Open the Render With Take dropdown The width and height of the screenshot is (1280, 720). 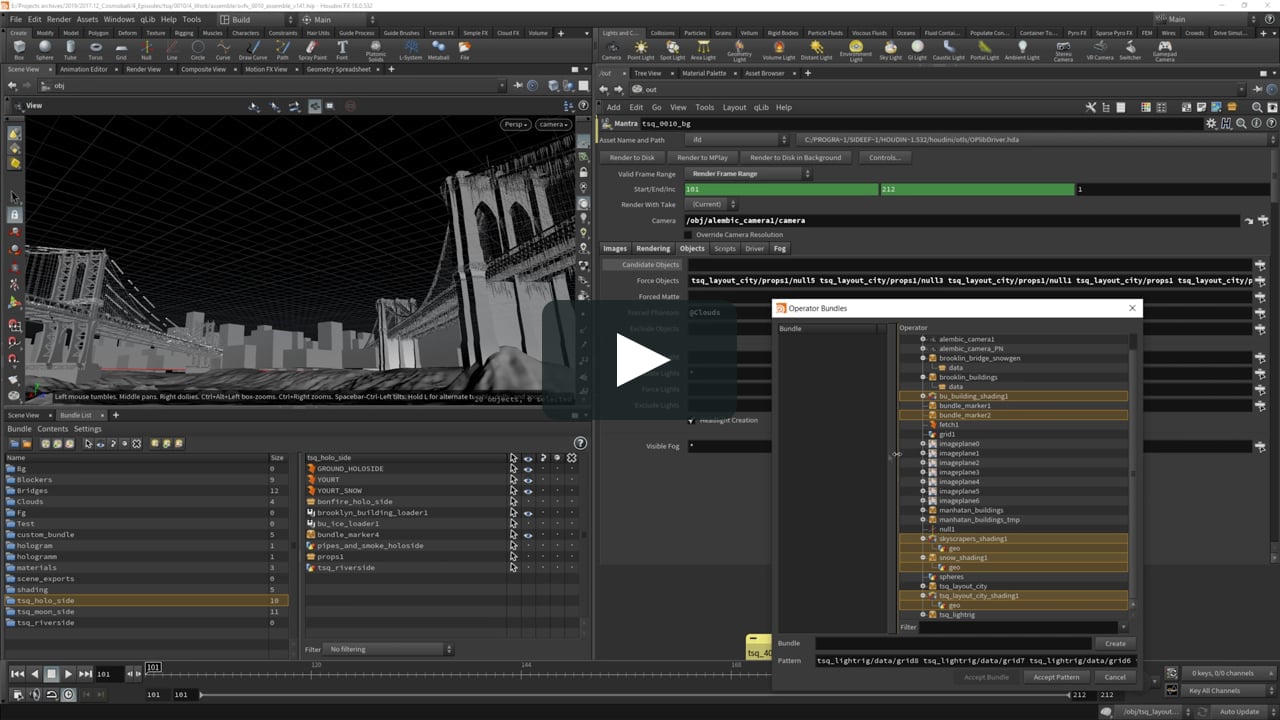pos(712,204)
